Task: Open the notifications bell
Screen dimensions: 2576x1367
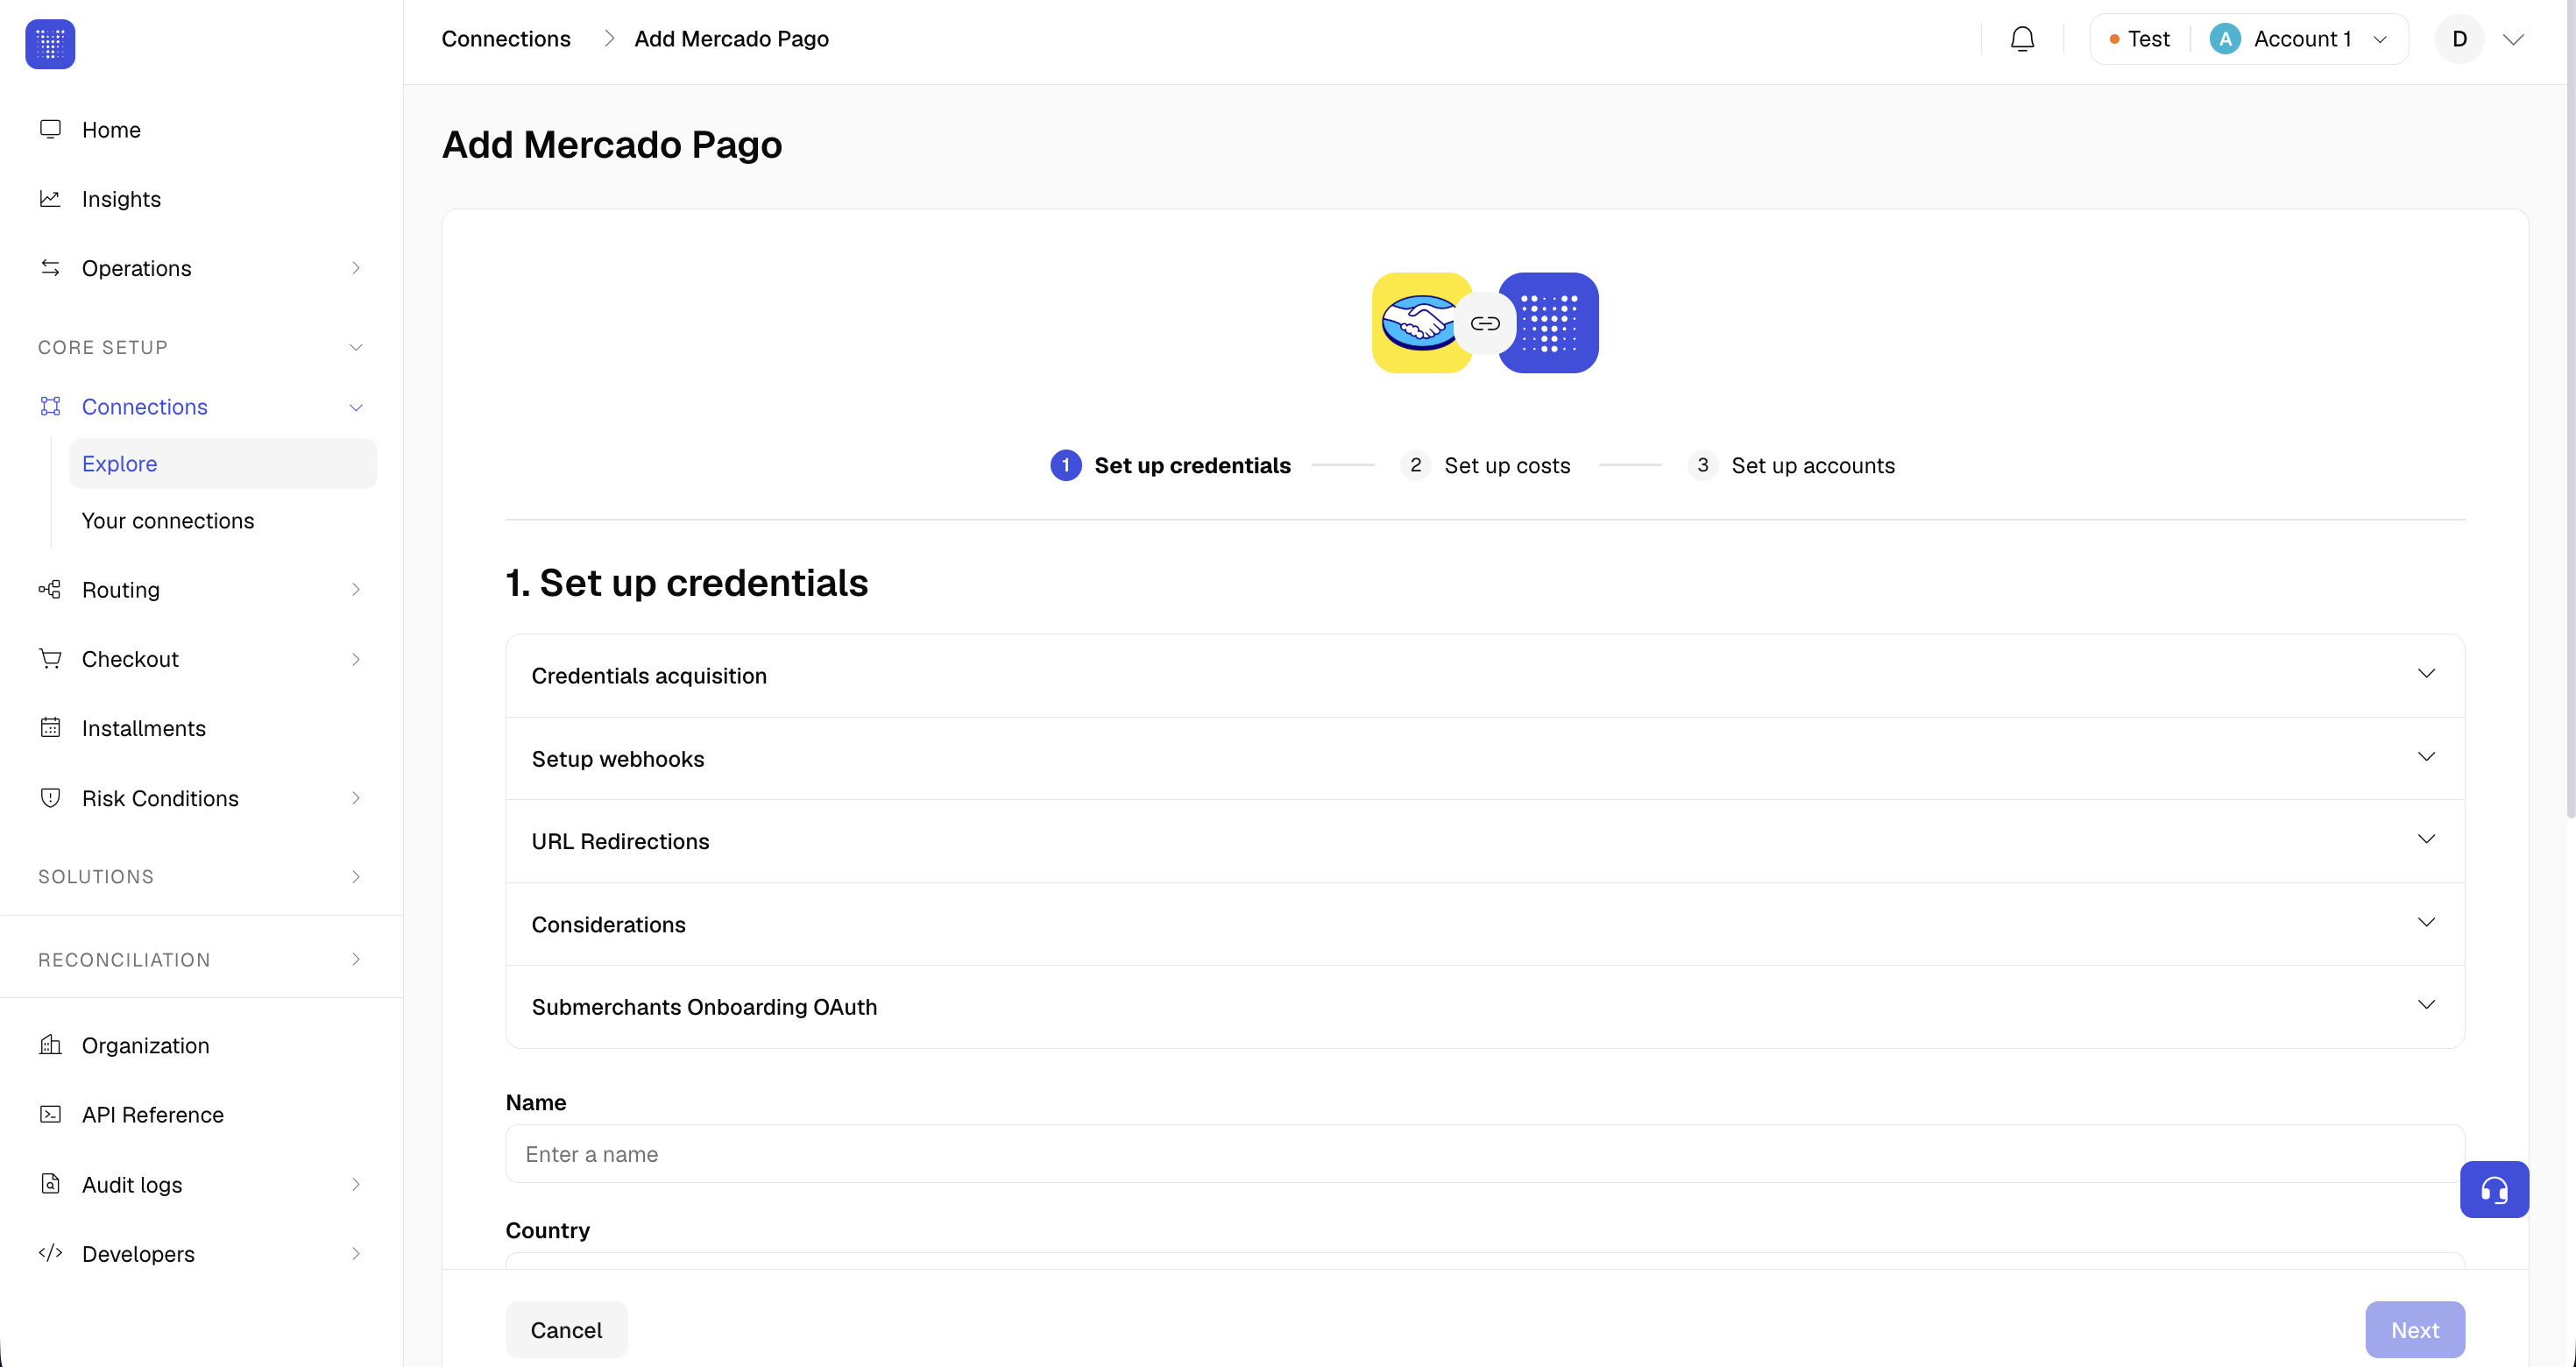Action: click(2022, 39)
